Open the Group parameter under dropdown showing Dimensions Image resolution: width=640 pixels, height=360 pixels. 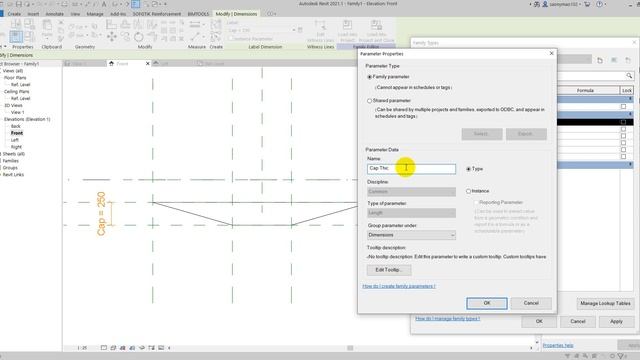(411, 235)
